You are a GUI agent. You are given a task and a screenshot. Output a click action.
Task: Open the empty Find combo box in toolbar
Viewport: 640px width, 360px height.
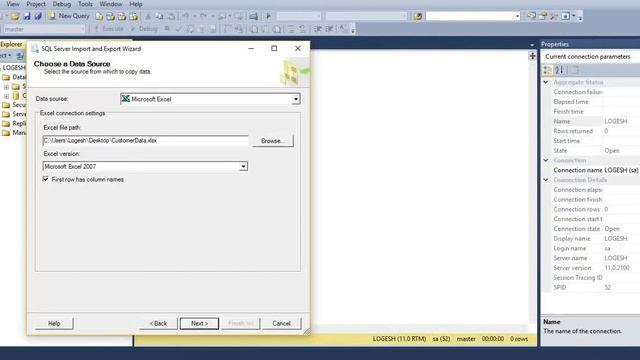tap(473, 16)
